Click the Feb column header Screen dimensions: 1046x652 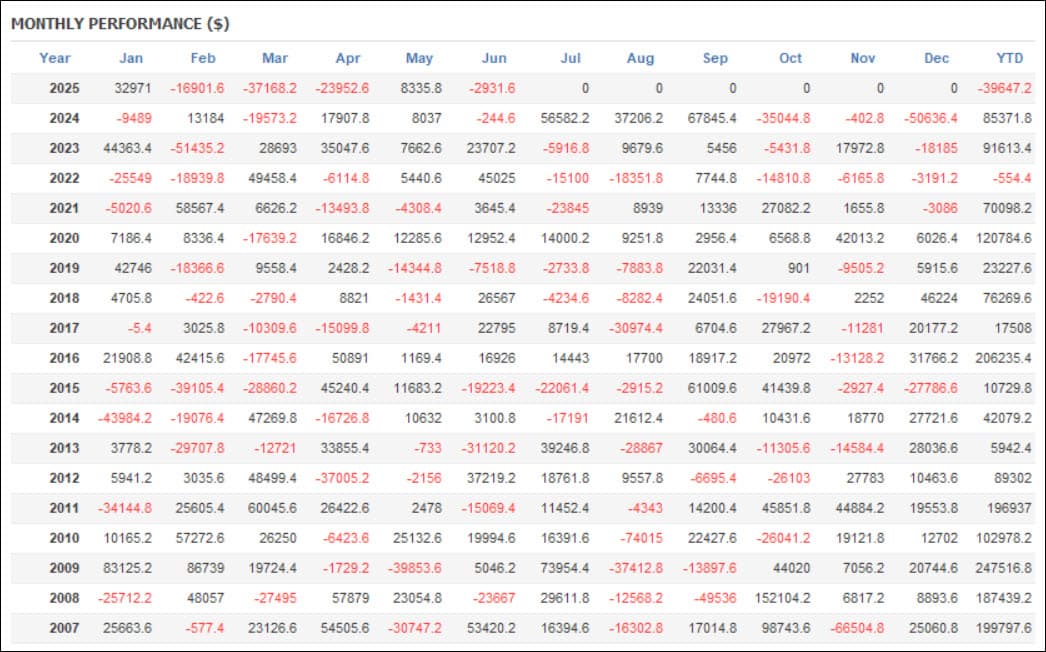tap(203, 58)
